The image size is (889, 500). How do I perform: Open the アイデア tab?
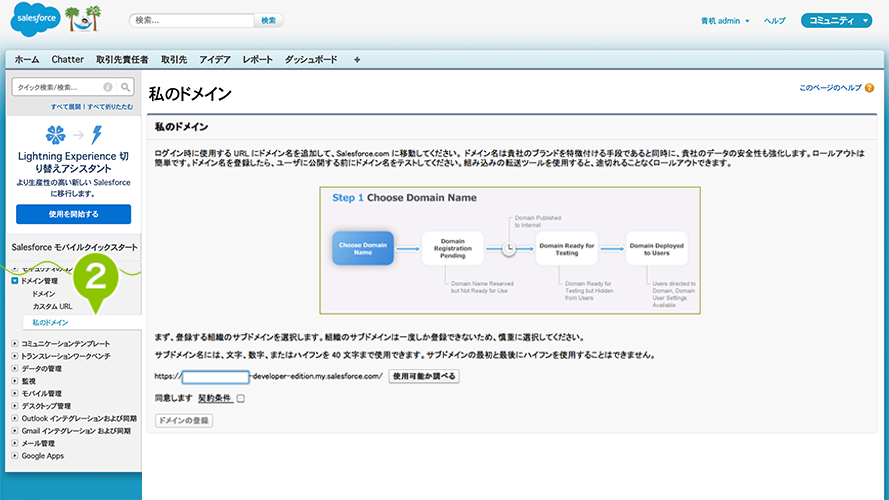(x=214, y=60)
